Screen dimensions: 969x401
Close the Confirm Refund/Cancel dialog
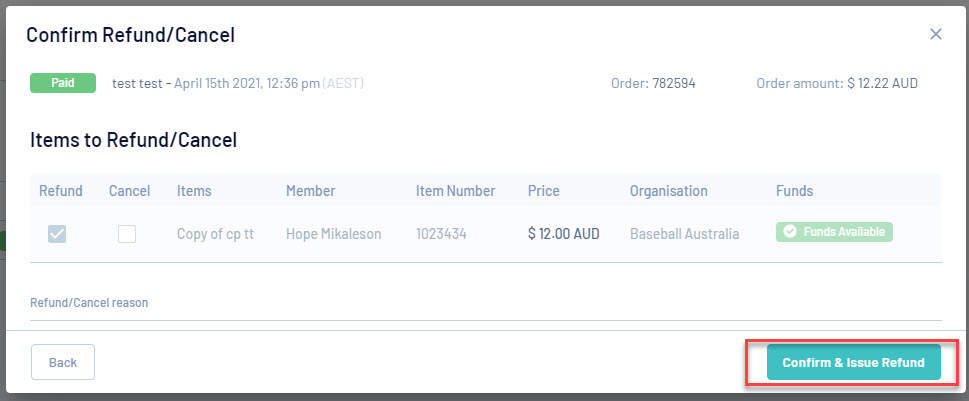pyautogui.click(x=936, y=34)
